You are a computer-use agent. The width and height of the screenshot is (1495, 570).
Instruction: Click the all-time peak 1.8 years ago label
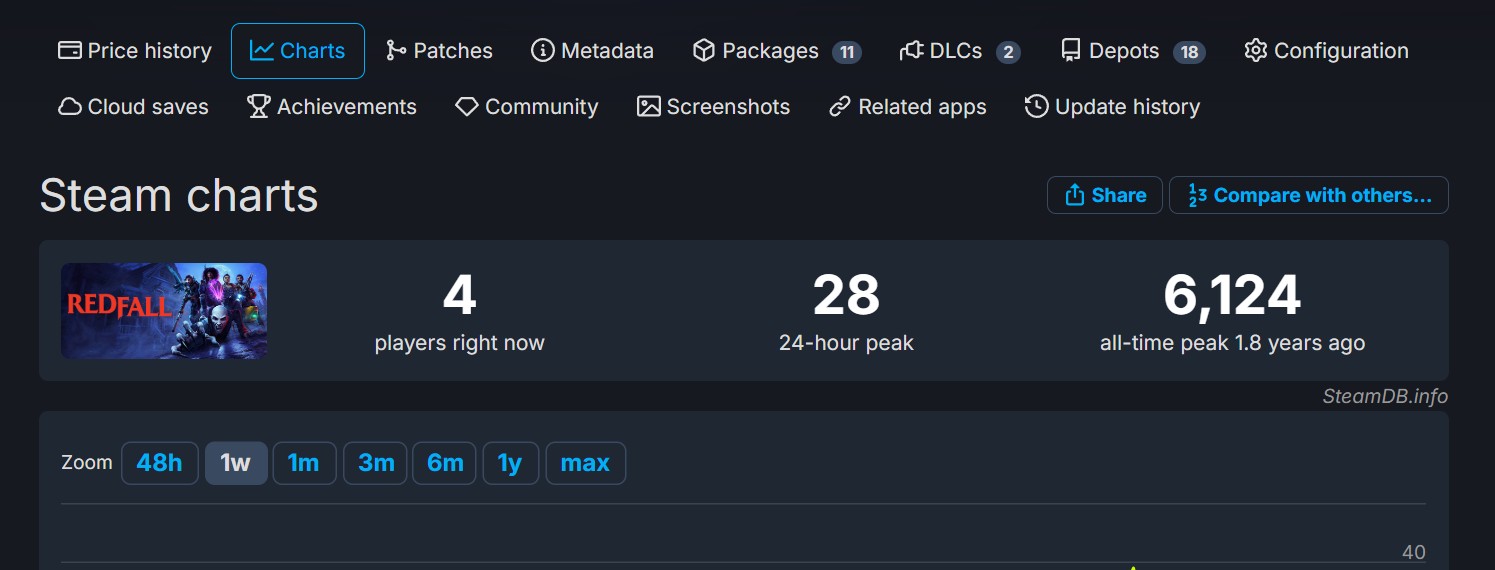pos(1232,343)
